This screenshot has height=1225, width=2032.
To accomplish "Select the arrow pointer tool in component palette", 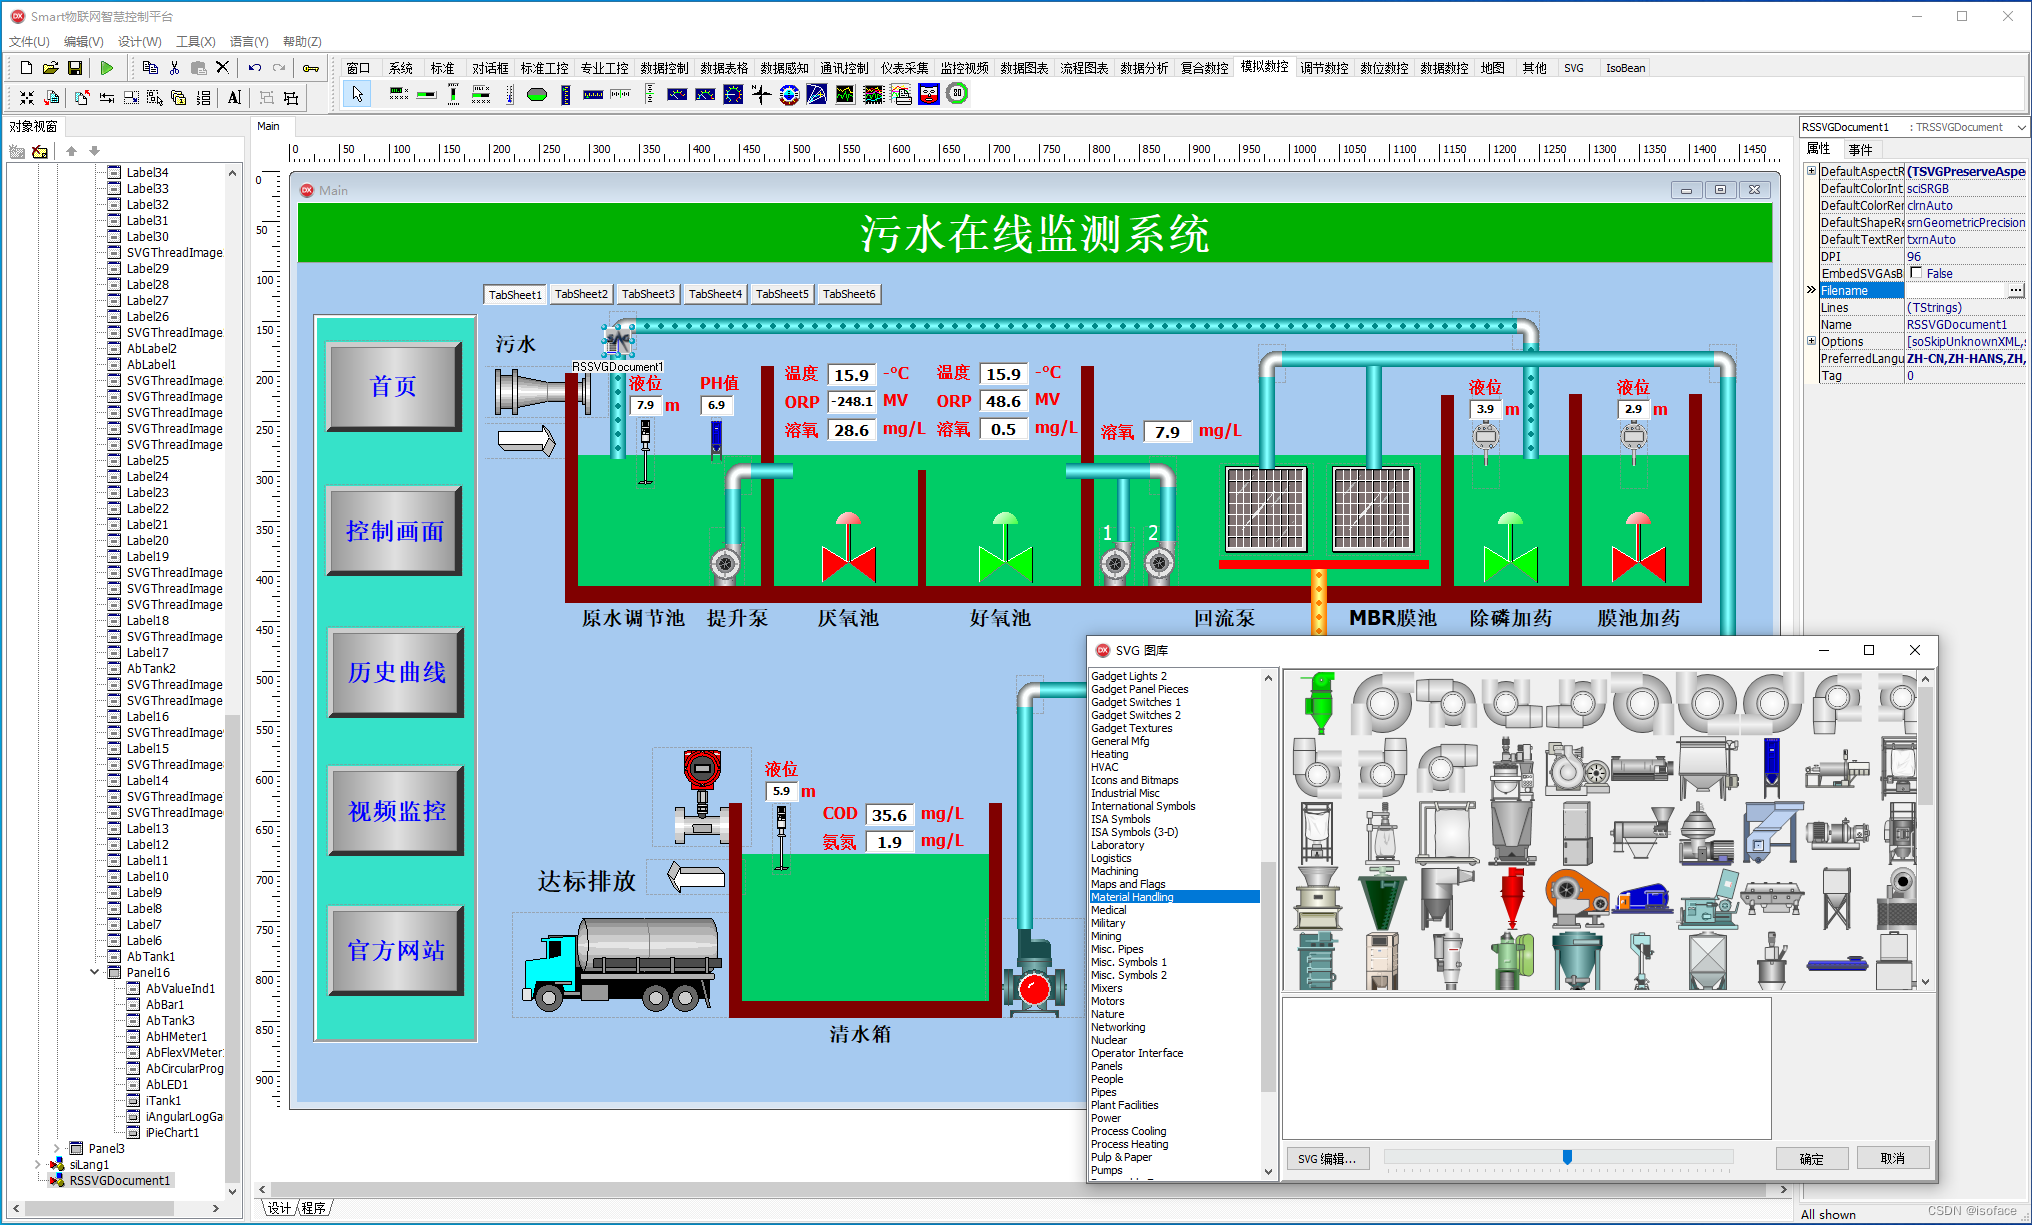I will pyautogui.click(x=357, y=94).
